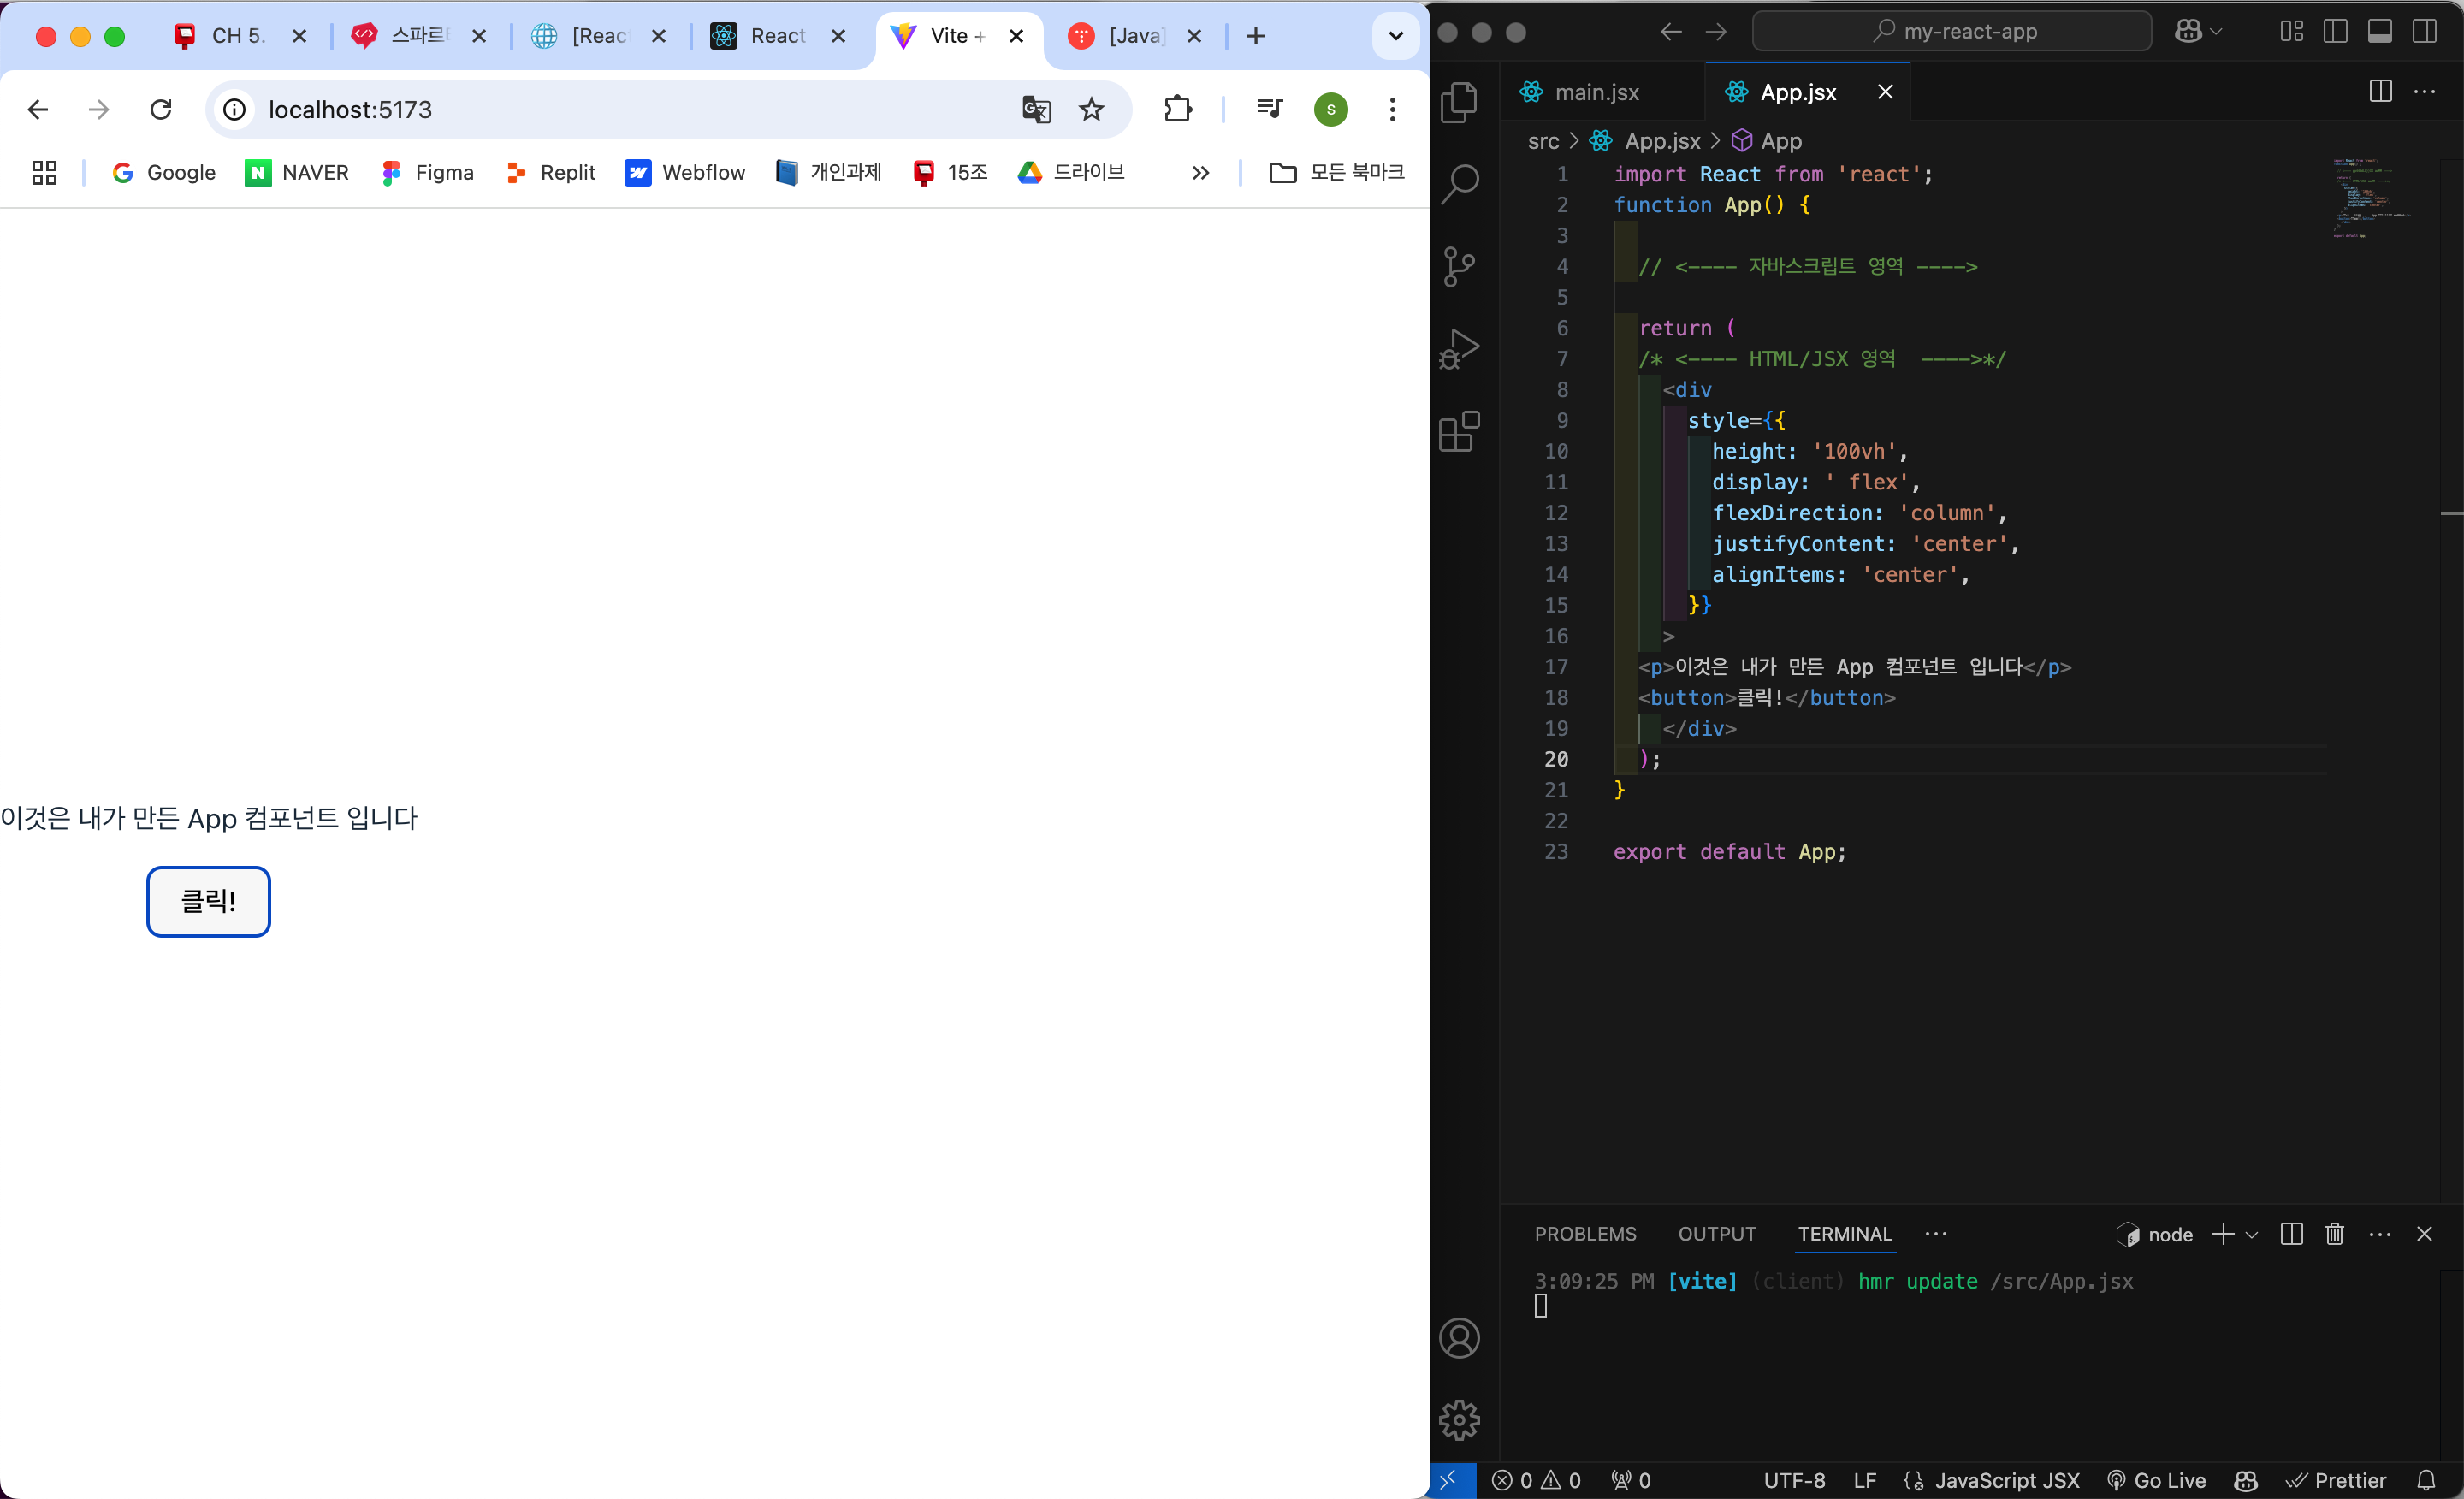The image size is (2464, 1499).
Task: Open Chrome tab search dropdown
Action: [x=1396, y=36]
